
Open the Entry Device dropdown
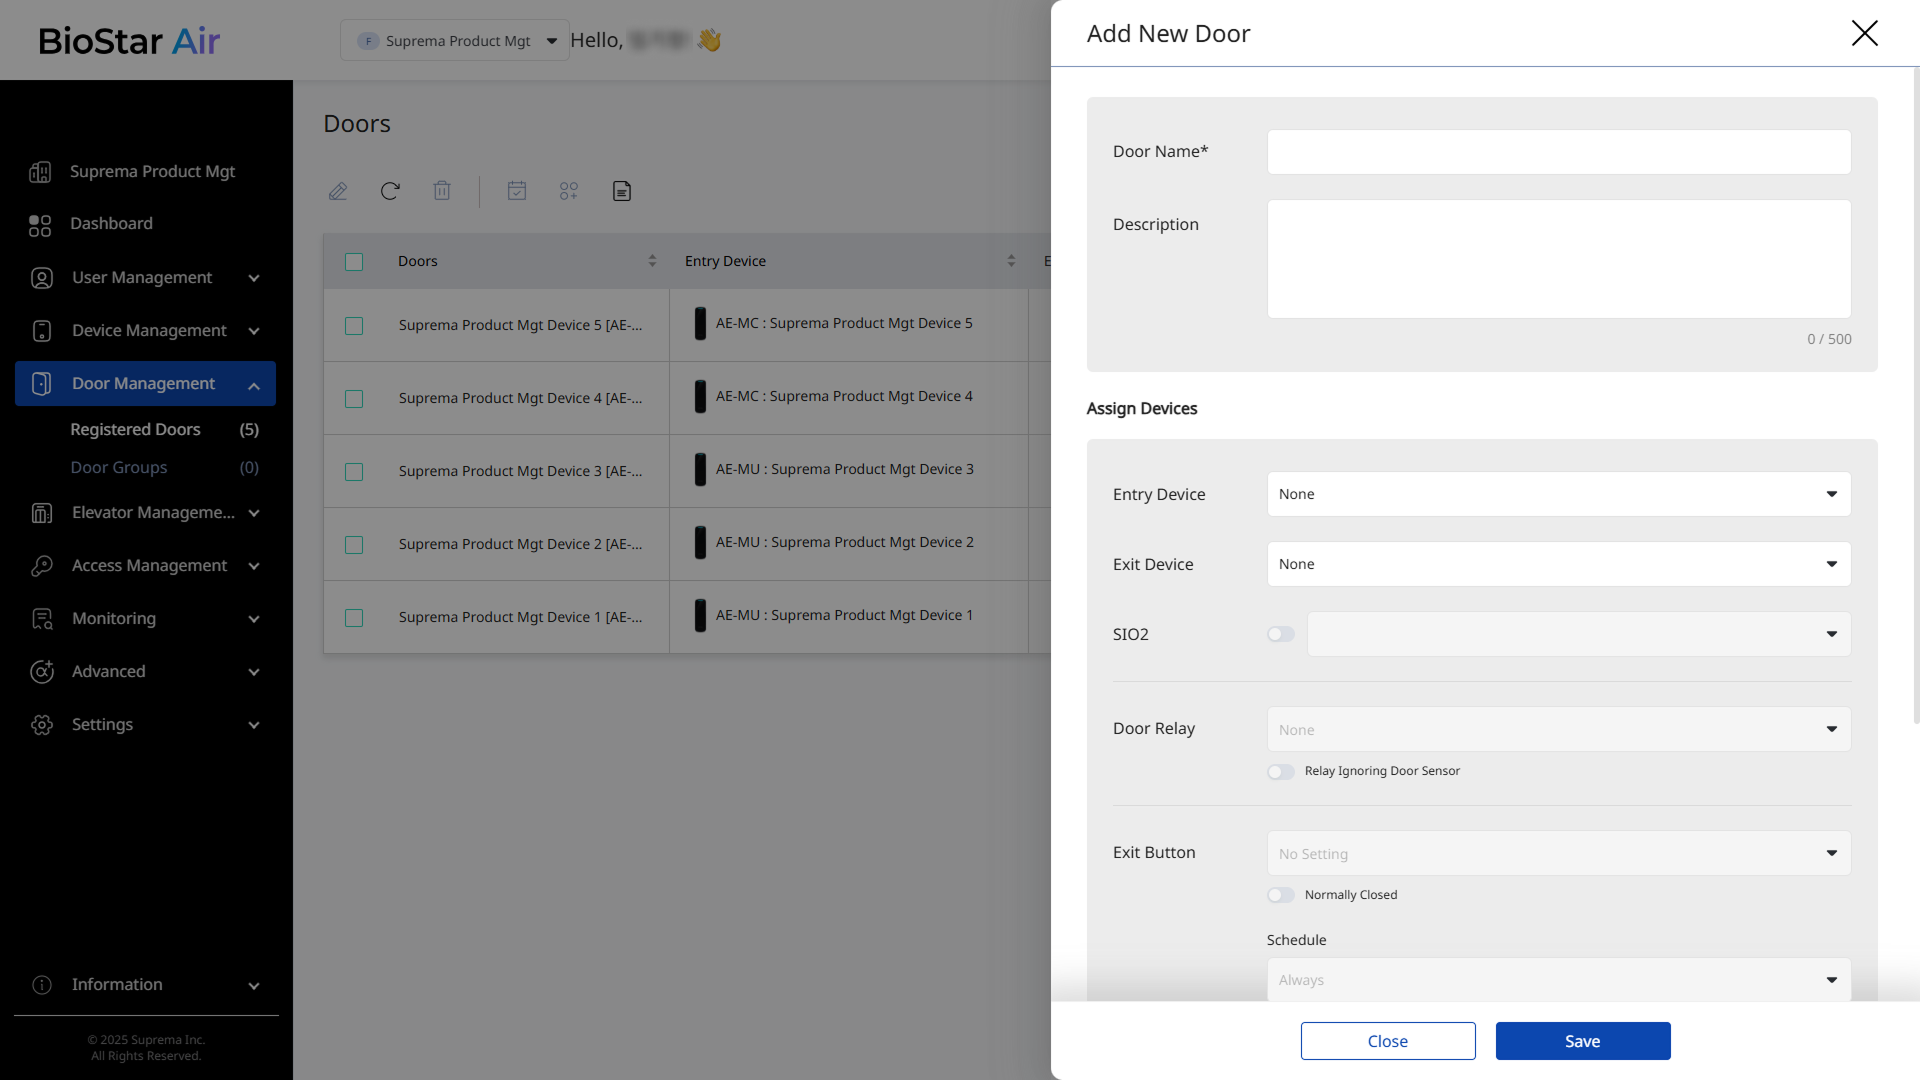(1558, 494)
